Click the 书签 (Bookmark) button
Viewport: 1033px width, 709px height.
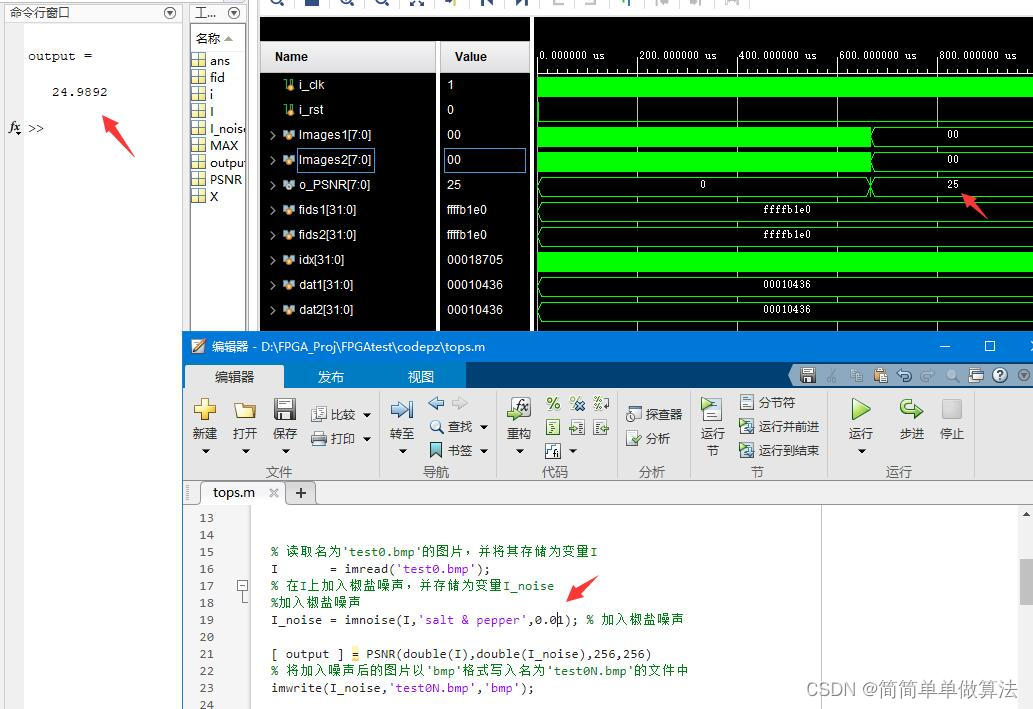(x=451, y=450)
